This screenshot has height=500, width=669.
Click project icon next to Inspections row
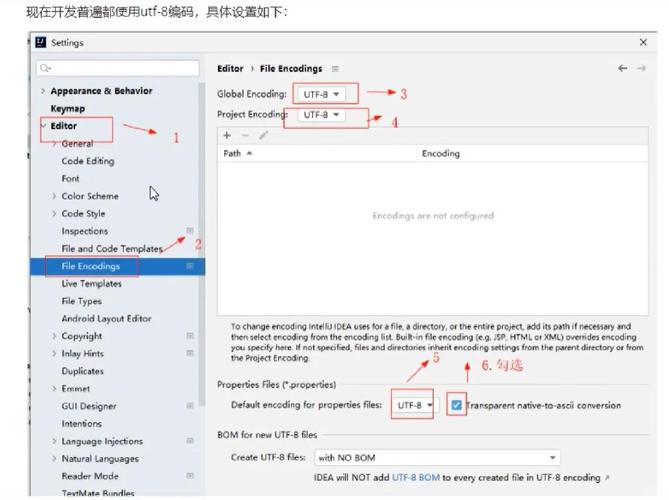click(190, 231)
